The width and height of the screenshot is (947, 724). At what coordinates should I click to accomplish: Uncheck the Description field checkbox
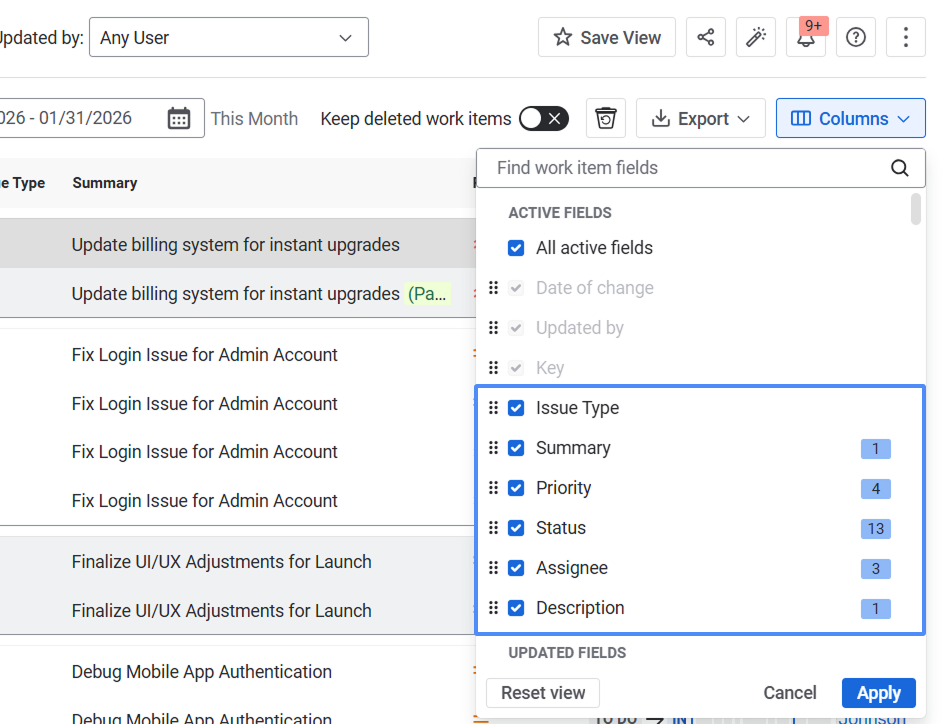click(516, 608)
